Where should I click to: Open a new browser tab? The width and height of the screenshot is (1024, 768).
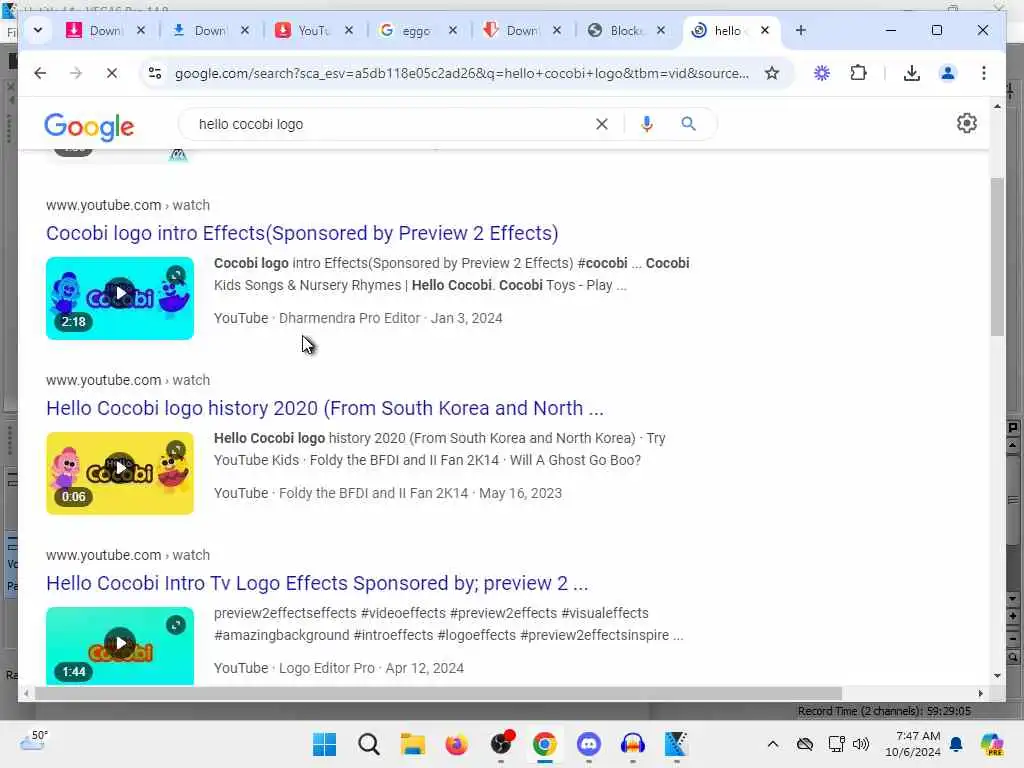[x=801, y=30]
